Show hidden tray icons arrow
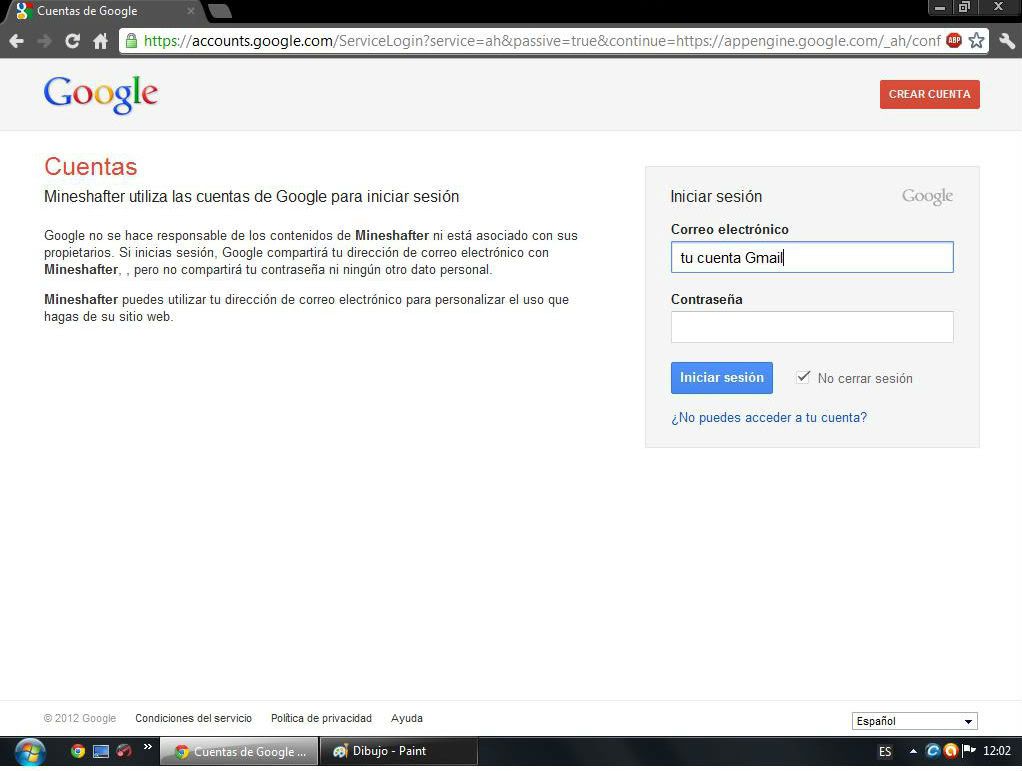1022x771 pixels. (x=913, y=751)
